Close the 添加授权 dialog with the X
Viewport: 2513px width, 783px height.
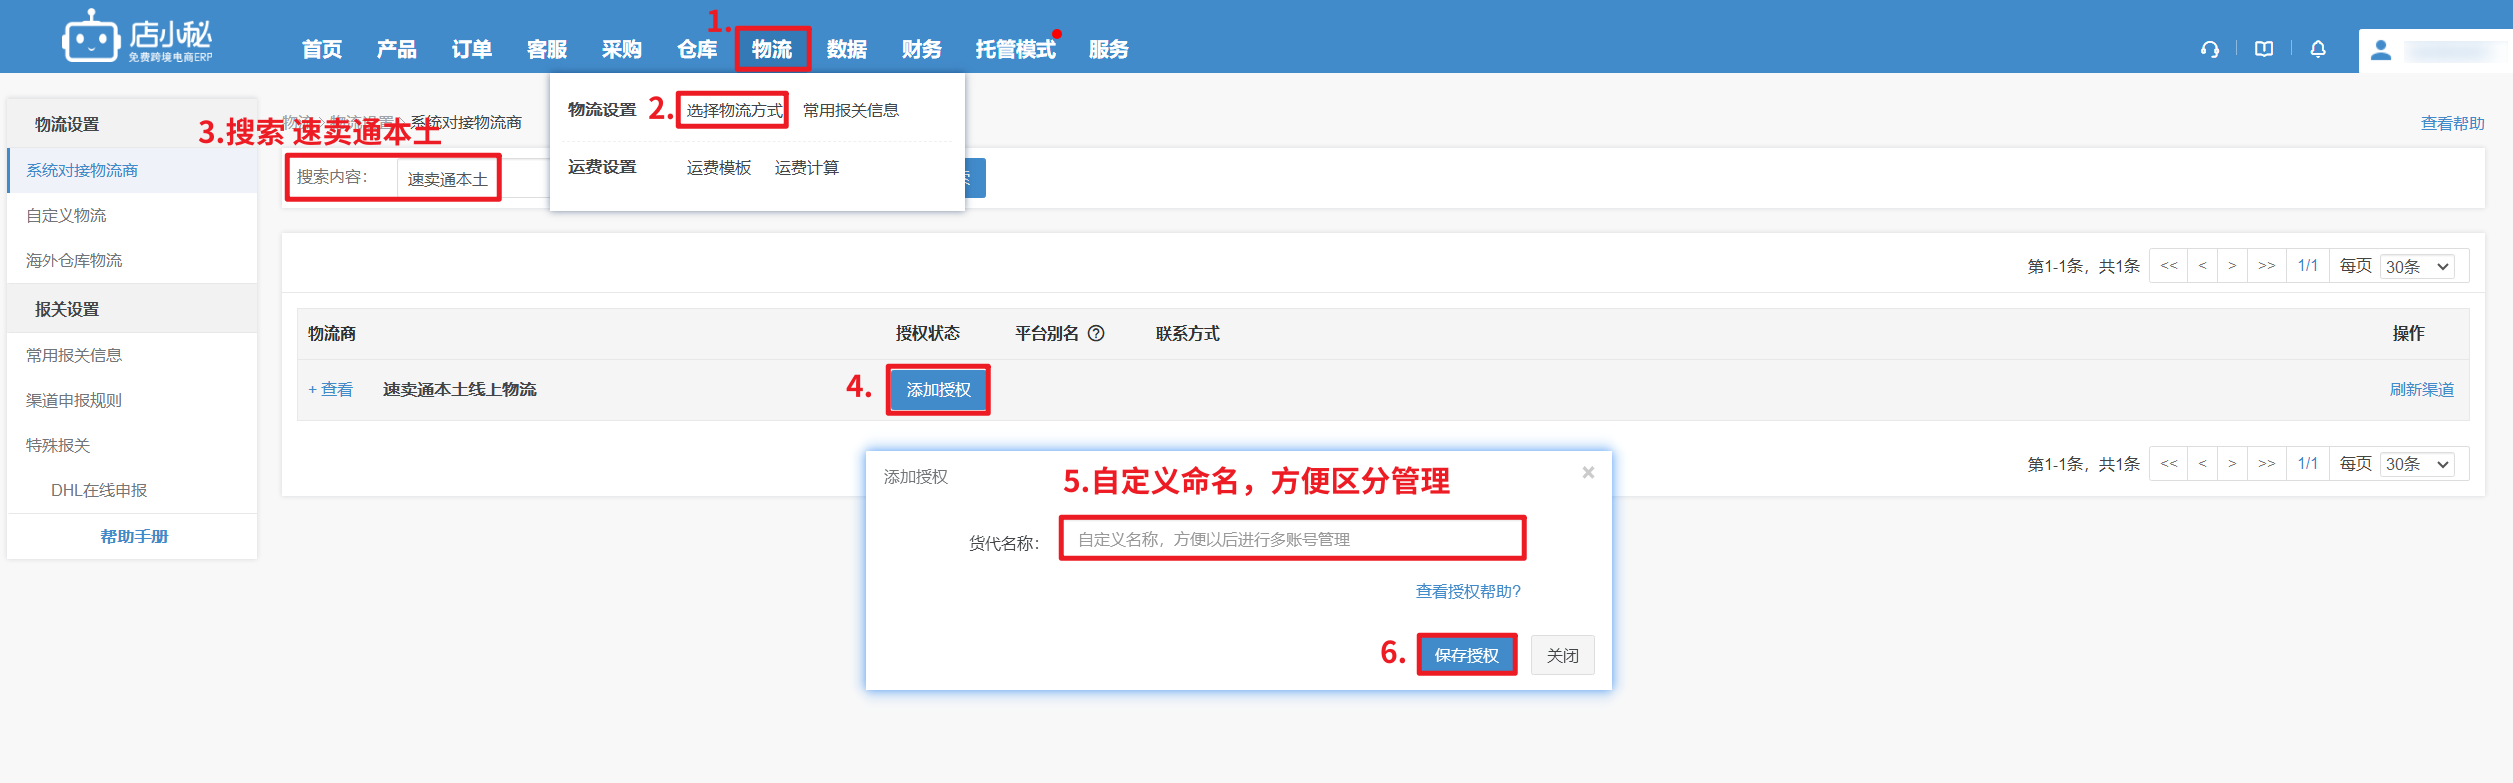click(x=1588, y=473)
